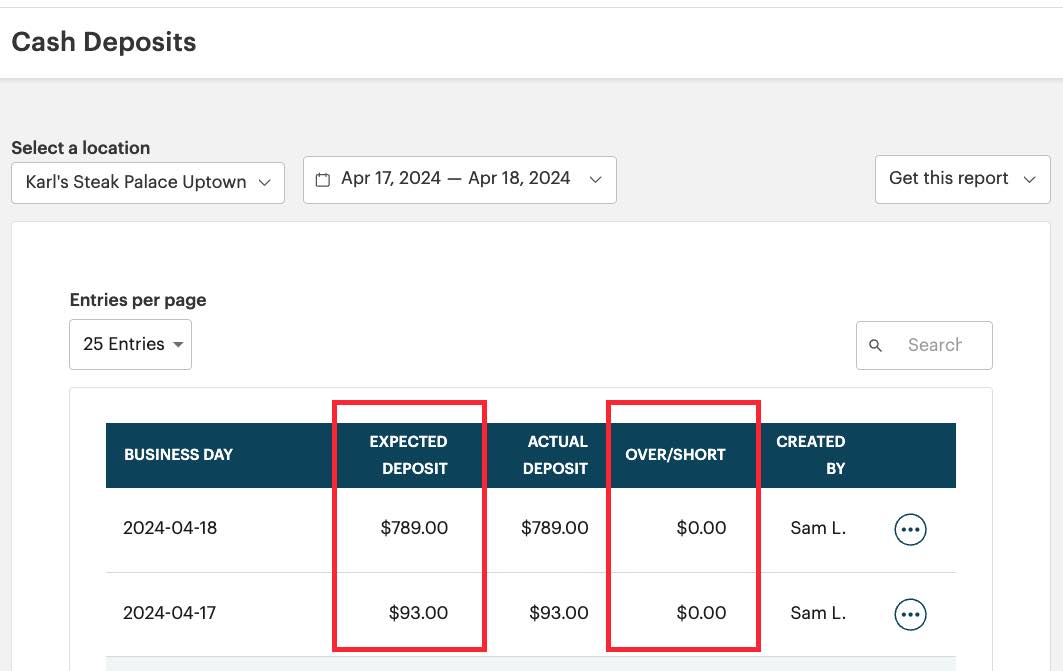Open the actions menu for the 2024-04-18 deposit
Image resolution: width=1063 pixels, height=671 pixels.
coord(910,529)
